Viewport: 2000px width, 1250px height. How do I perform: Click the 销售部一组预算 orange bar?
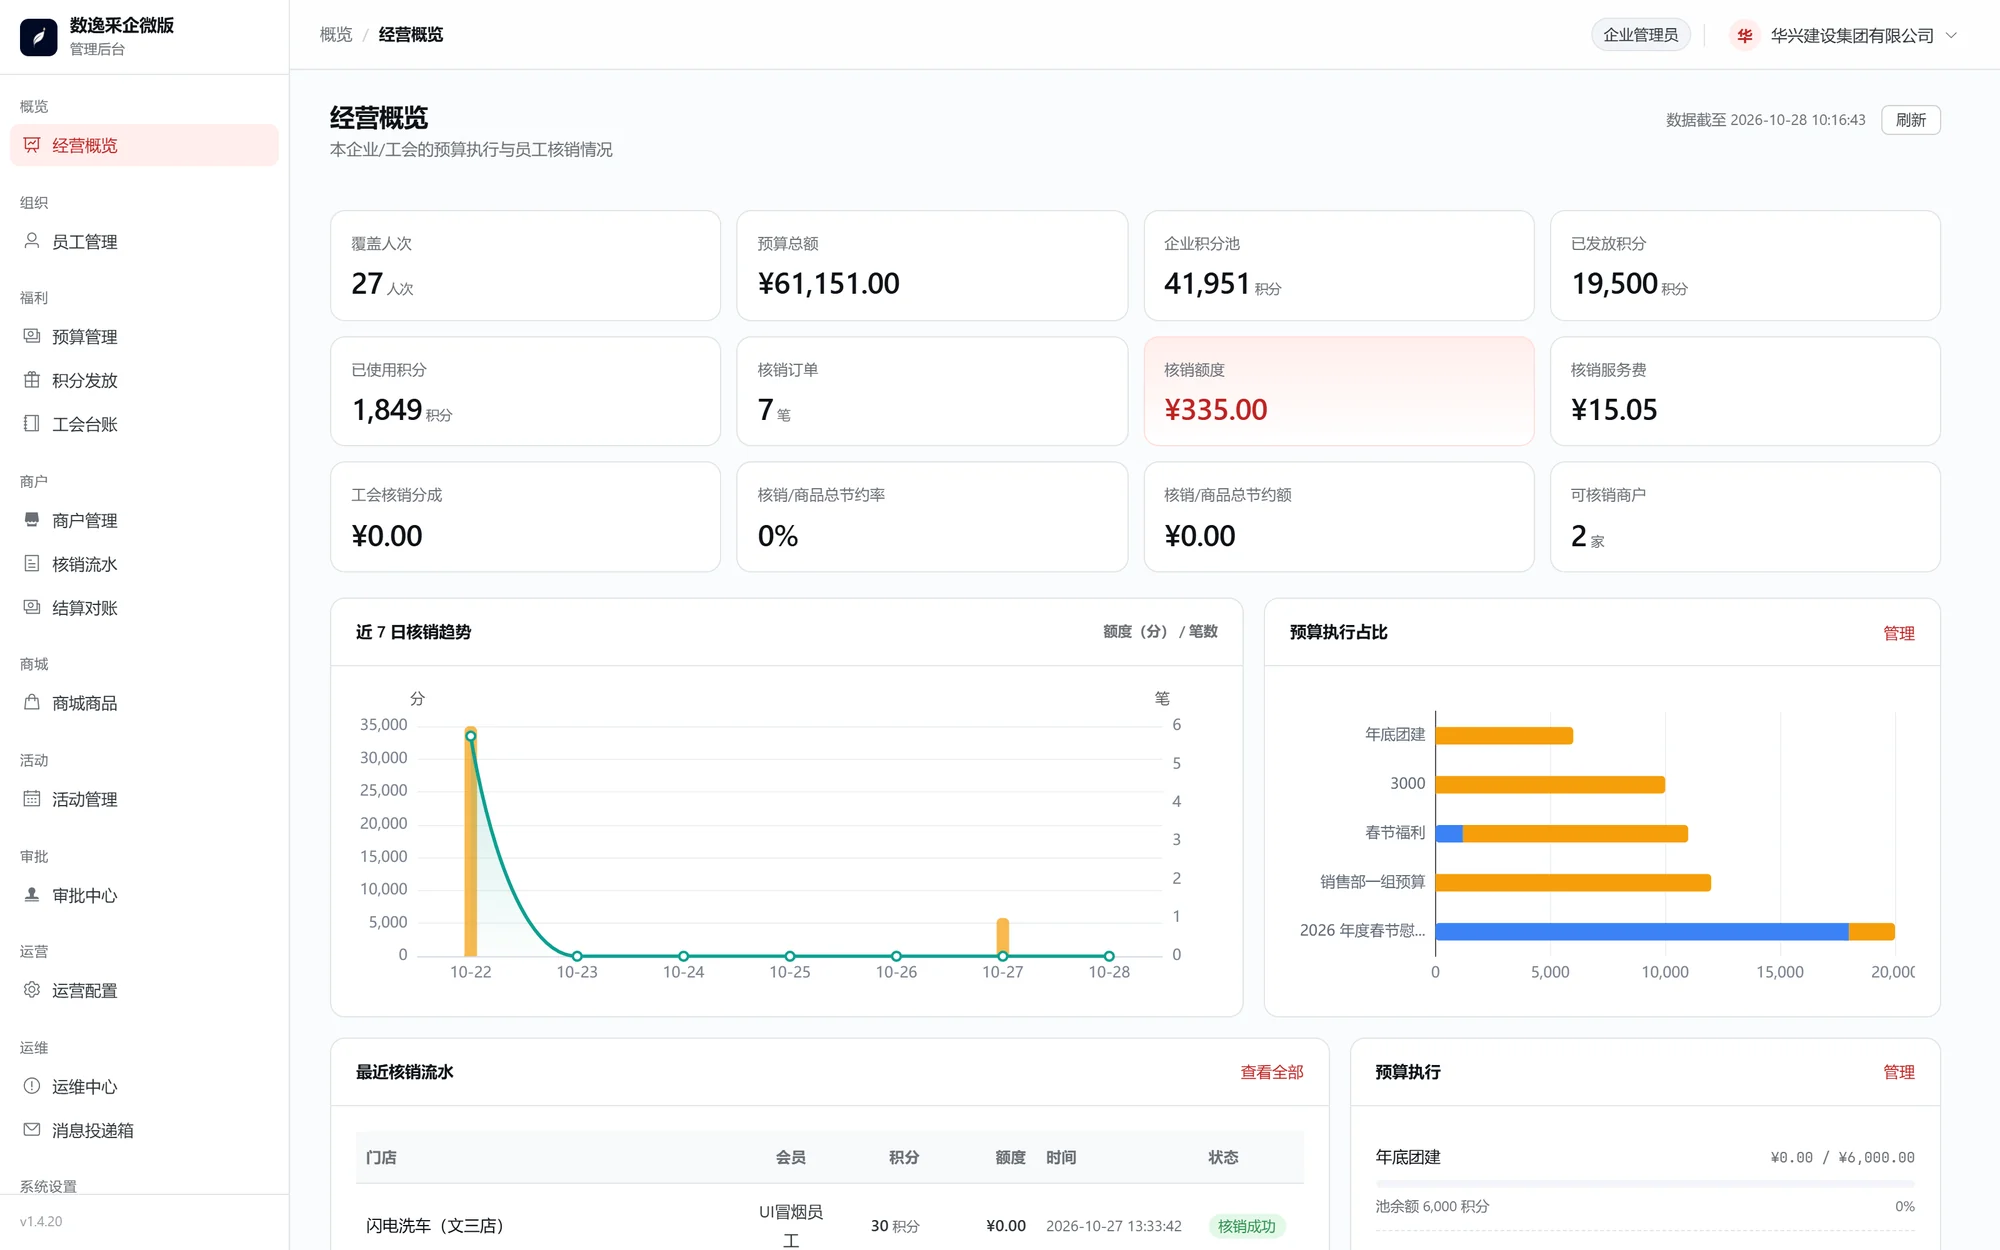click(1573, 882)
